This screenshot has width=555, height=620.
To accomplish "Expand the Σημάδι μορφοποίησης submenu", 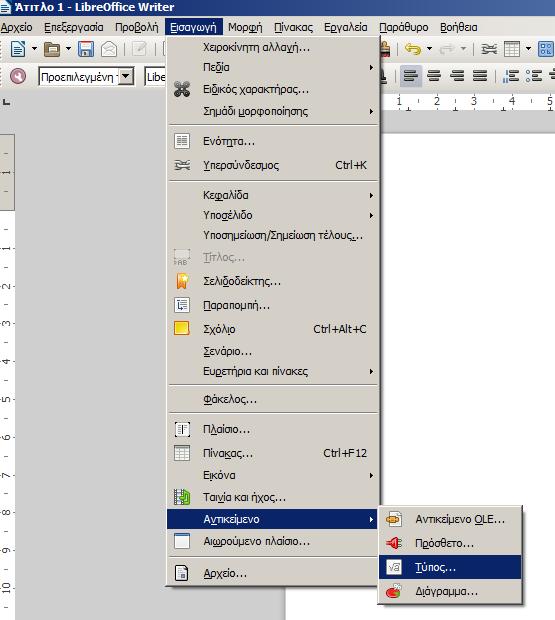I will point(273,111).
